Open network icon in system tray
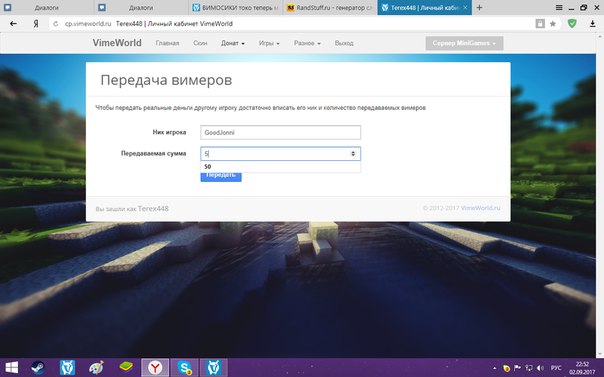604x377 pixels. point(530,368)
